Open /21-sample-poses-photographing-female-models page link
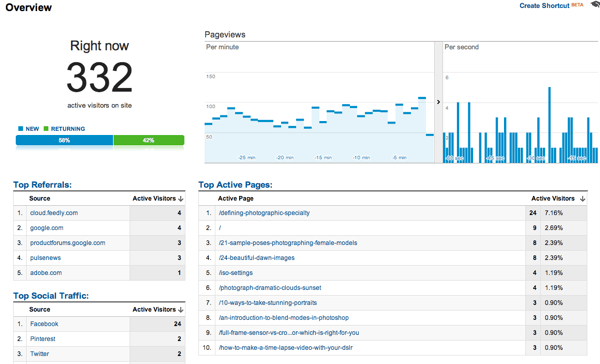 (x=288, y=243)
